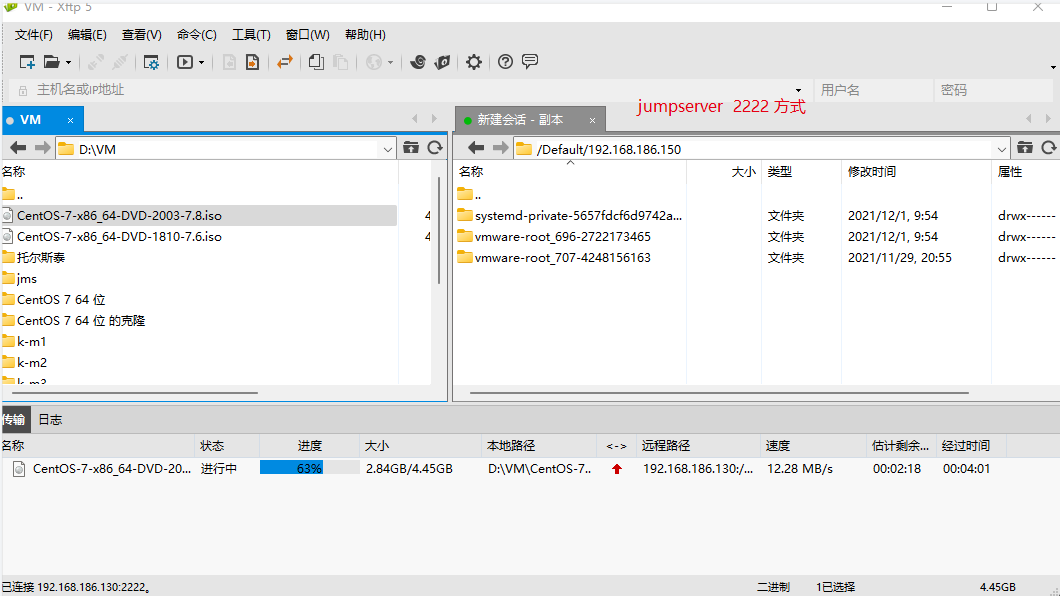Click the remote pane horizontal scrollbar

click(719, 392)
